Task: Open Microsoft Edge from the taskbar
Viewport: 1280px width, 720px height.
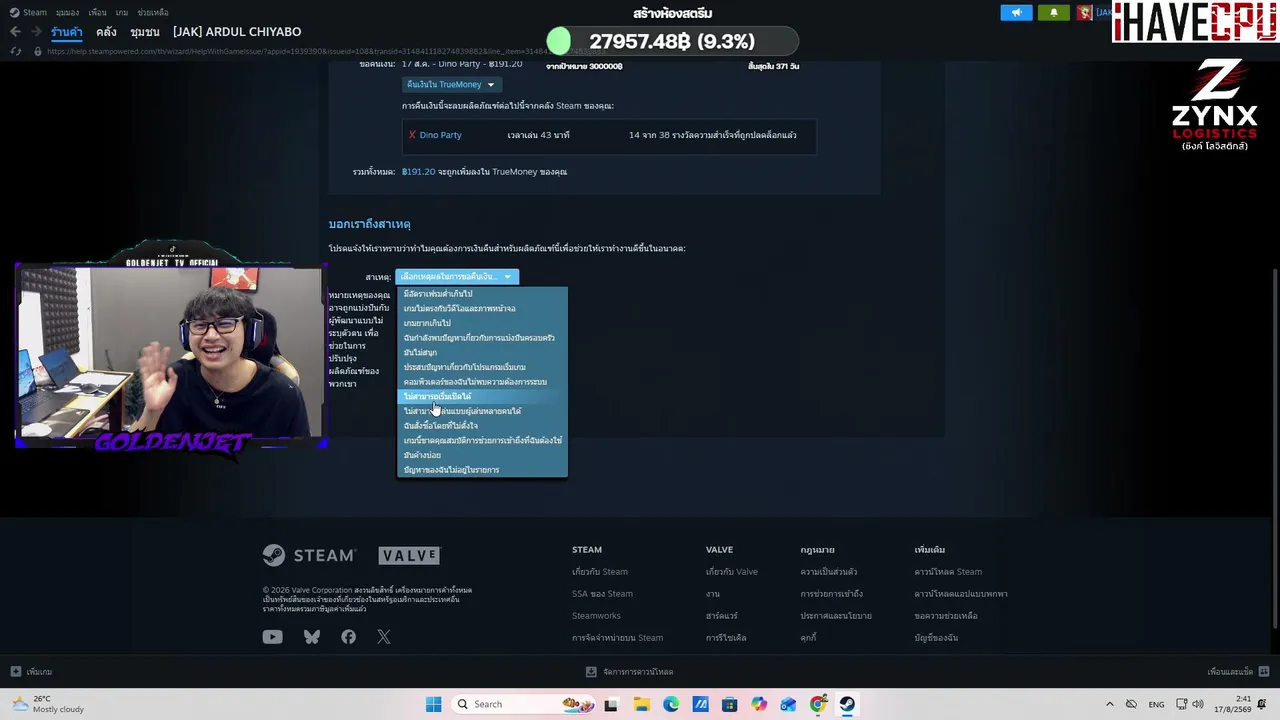Action: click(671, 704)
